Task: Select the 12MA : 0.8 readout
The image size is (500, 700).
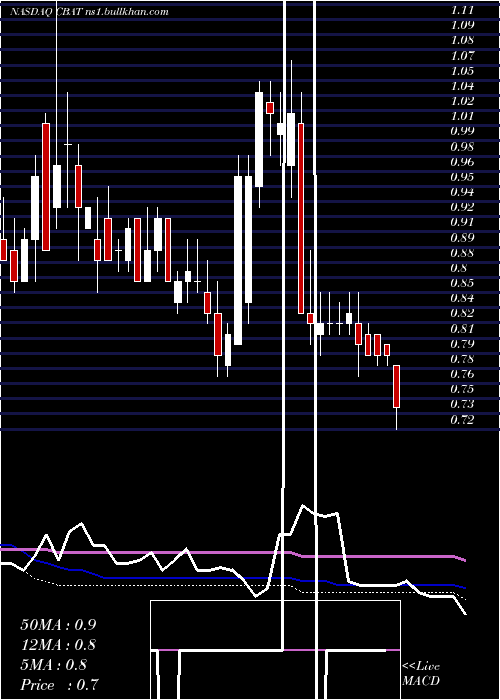Action: [x=58, y=645]
